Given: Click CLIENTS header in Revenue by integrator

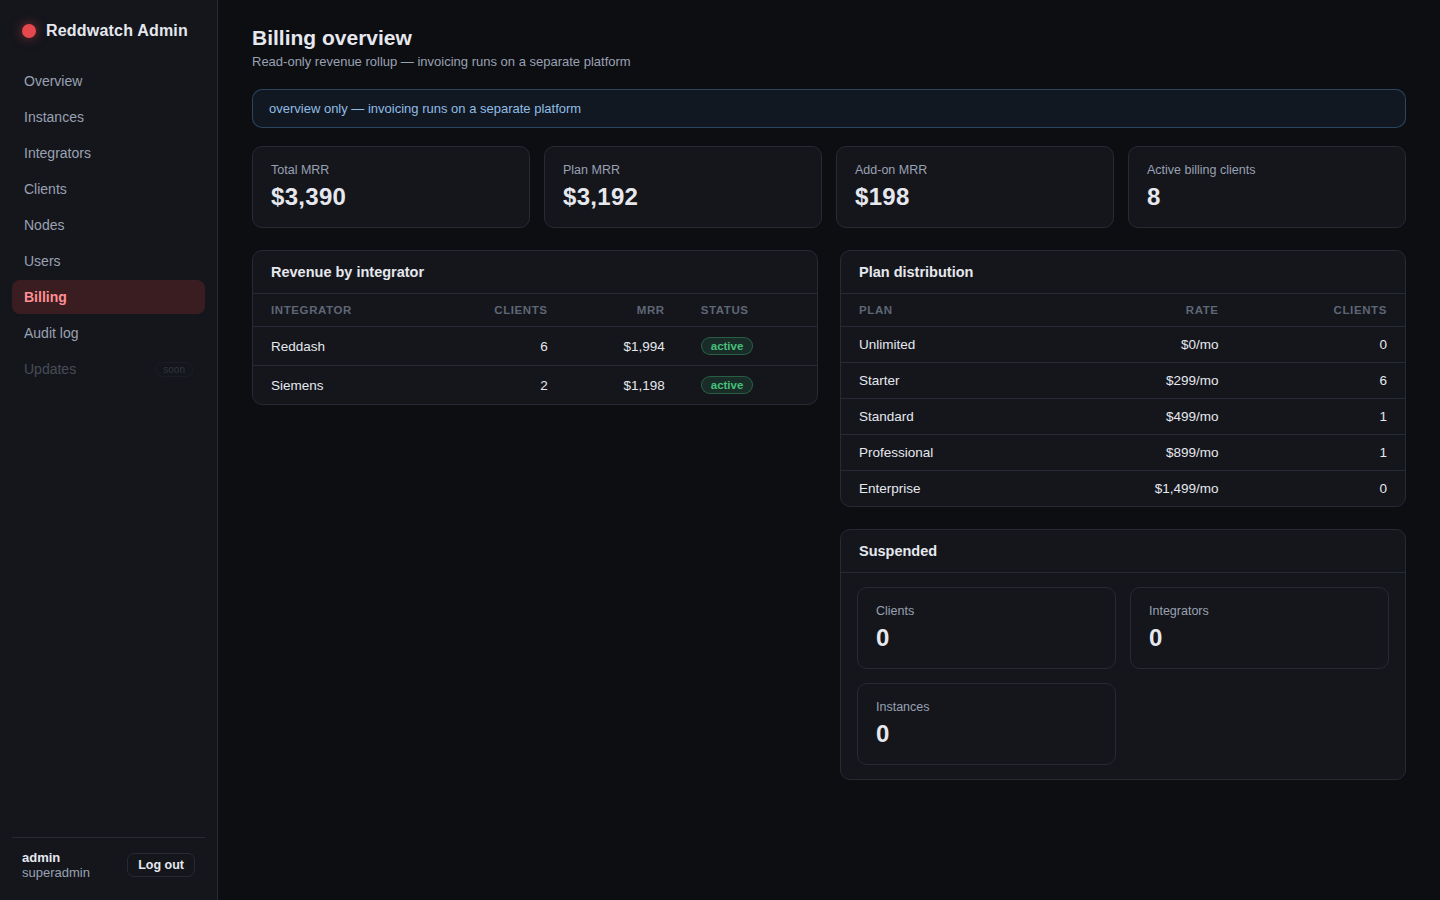Looking at the screenshot, I should (x=520, y=310).
